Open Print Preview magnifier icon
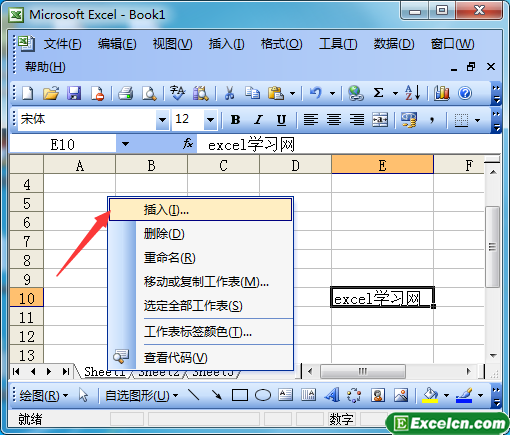The height and width of the screenshot is (435, 510). tap(149, 93)
